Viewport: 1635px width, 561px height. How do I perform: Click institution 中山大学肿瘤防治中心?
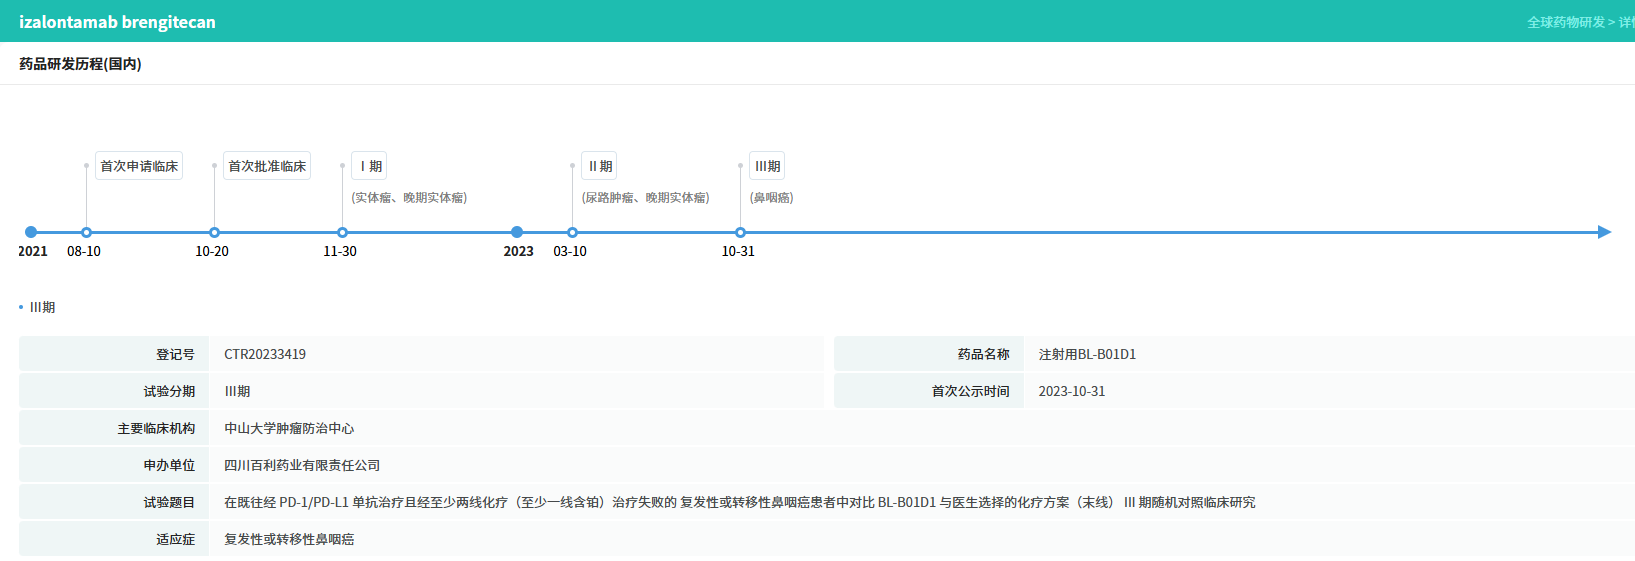pyautogui.click(x=289, y=428)
